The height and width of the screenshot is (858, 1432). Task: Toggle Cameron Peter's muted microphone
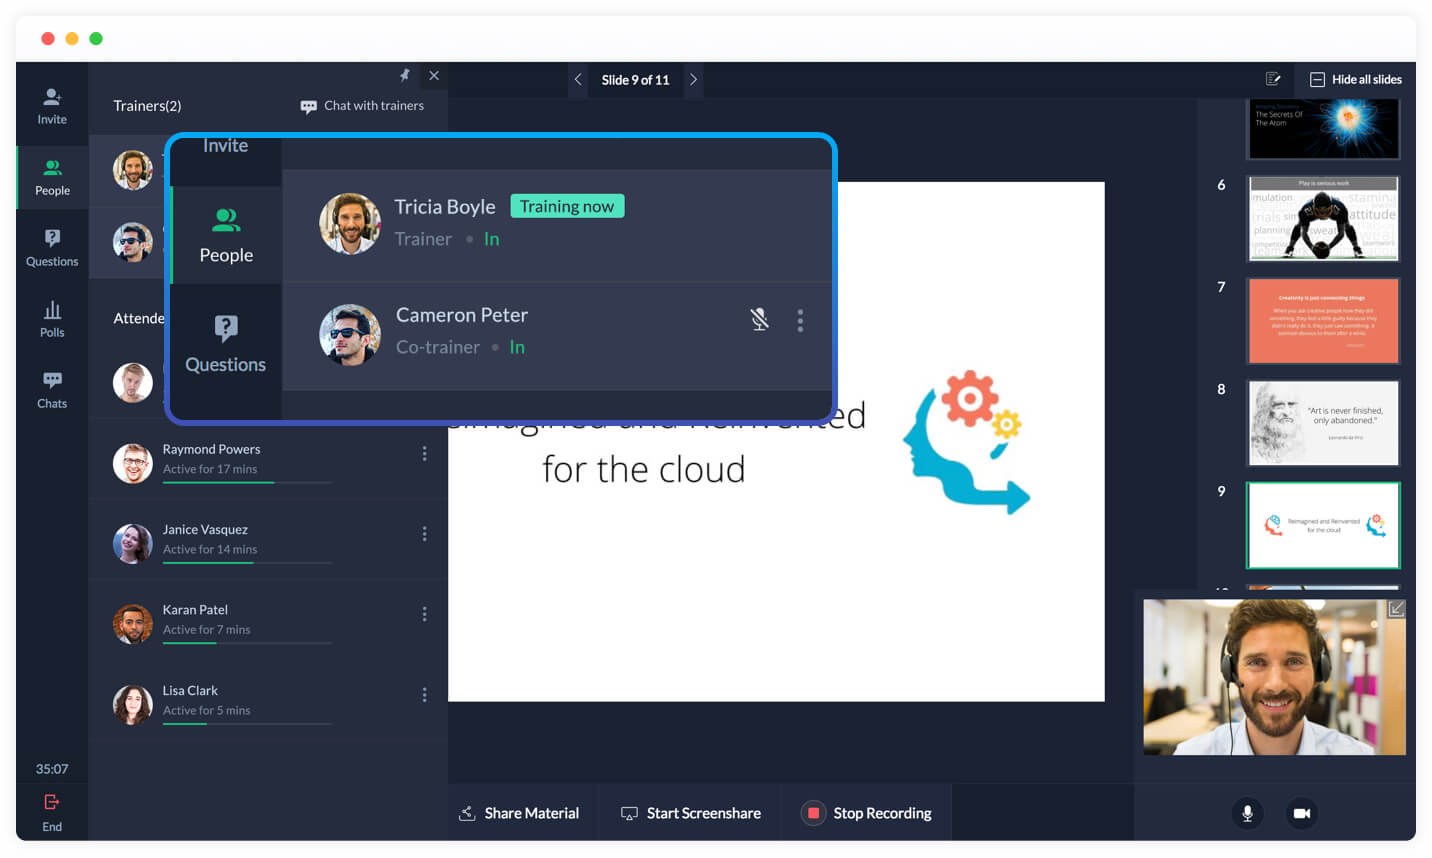click(x=760, y=319)
